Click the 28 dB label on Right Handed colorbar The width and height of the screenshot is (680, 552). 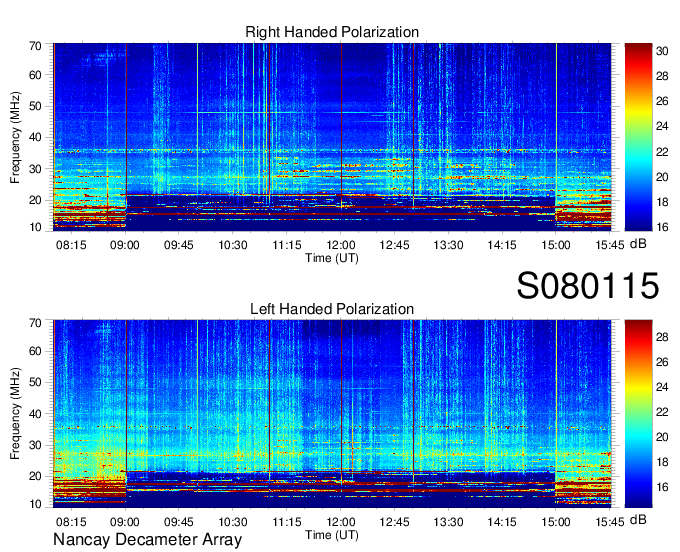pos(662,76)
